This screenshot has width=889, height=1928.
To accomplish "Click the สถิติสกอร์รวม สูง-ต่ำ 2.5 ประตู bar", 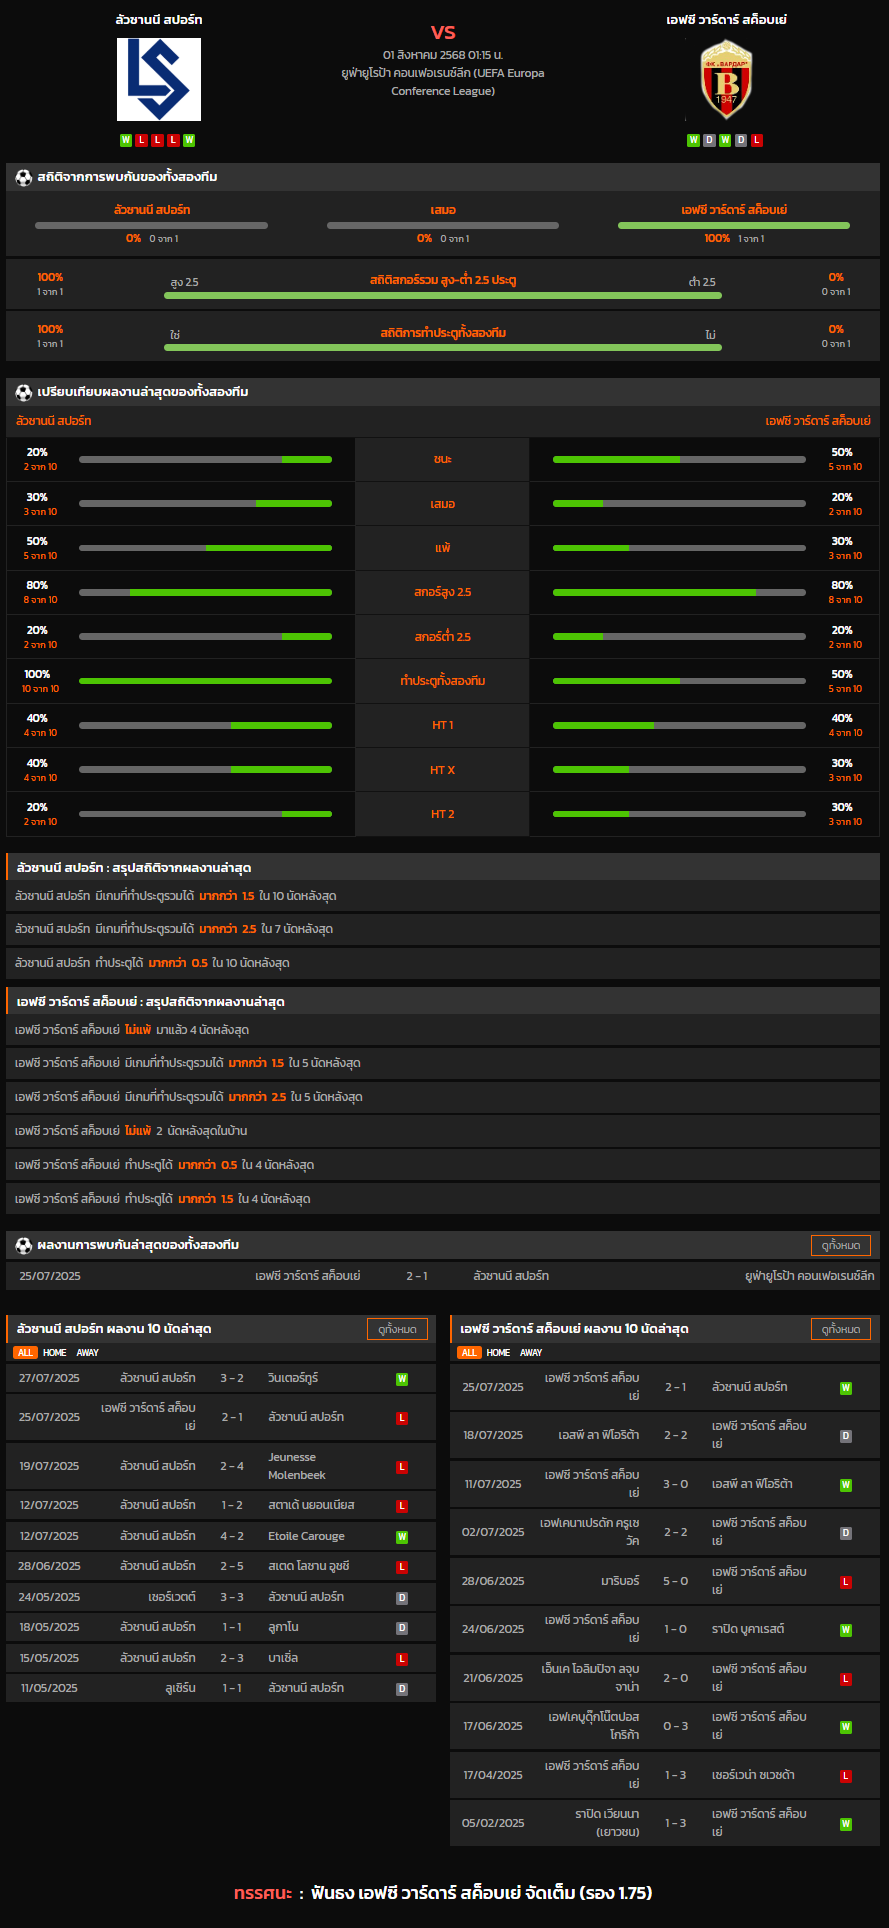I will [x=443, y=296].
